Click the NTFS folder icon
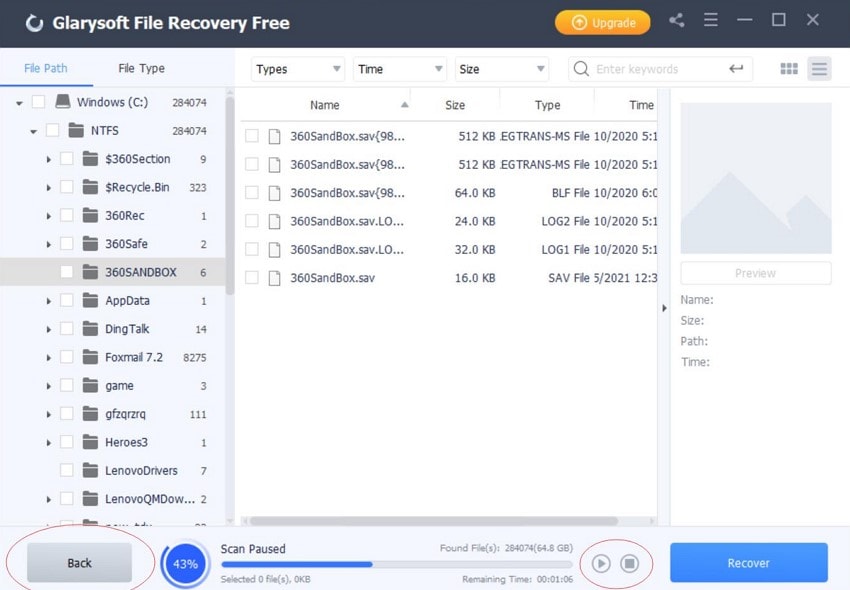This screenshot has width=850, height=590. point(76,131)
